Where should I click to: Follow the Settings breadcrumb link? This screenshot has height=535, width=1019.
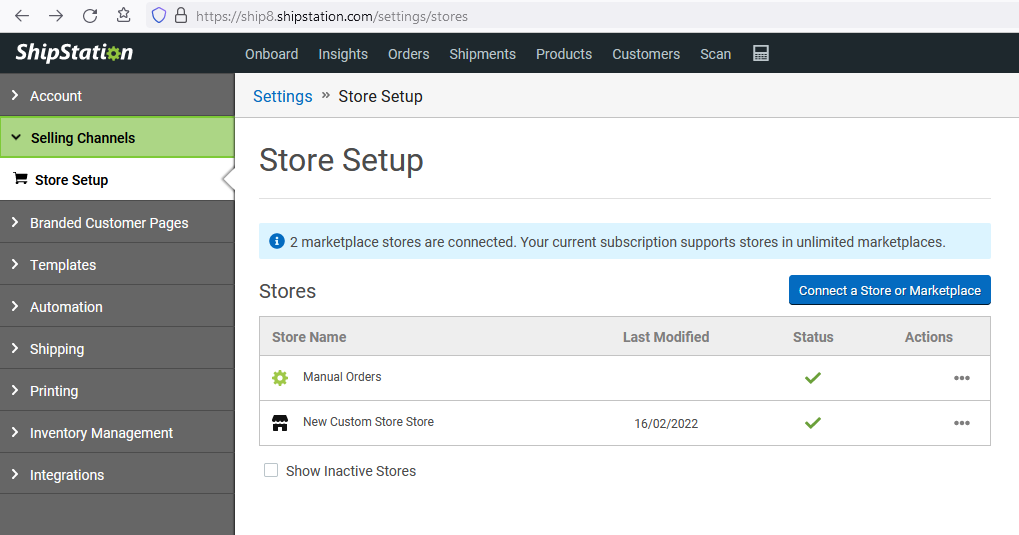coord(282,97)
